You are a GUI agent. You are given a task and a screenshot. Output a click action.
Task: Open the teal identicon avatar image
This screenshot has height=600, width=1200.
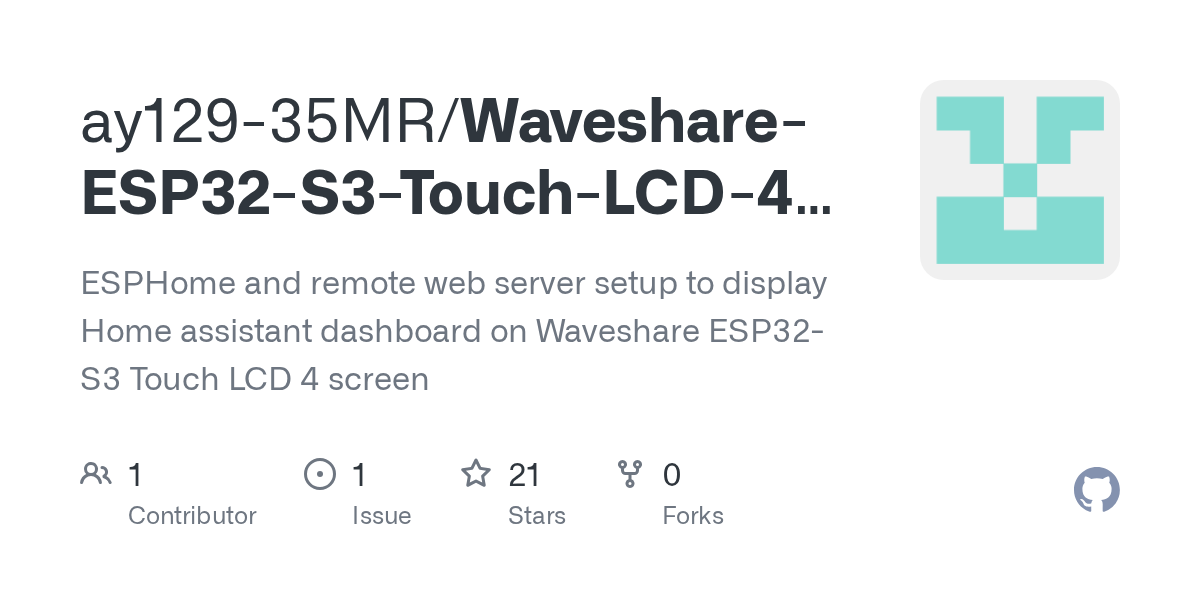pos(1019,180)
